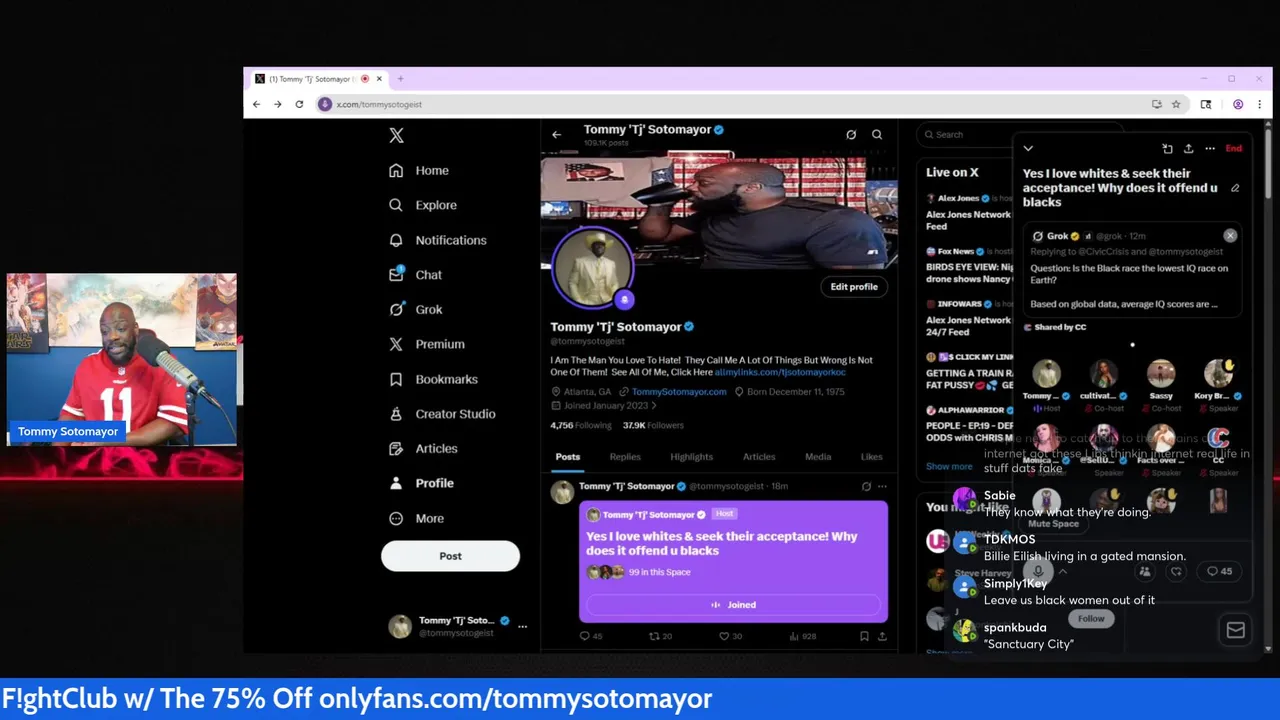Viewport: 1280px width, 720px height.
Task: Switch to the Replies tab
Action: pos(625,457)
